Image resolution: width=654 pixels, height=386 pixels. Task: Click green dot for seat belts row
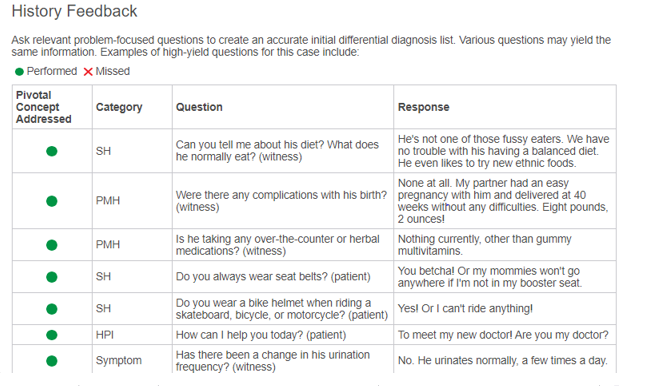click(52, 277)
